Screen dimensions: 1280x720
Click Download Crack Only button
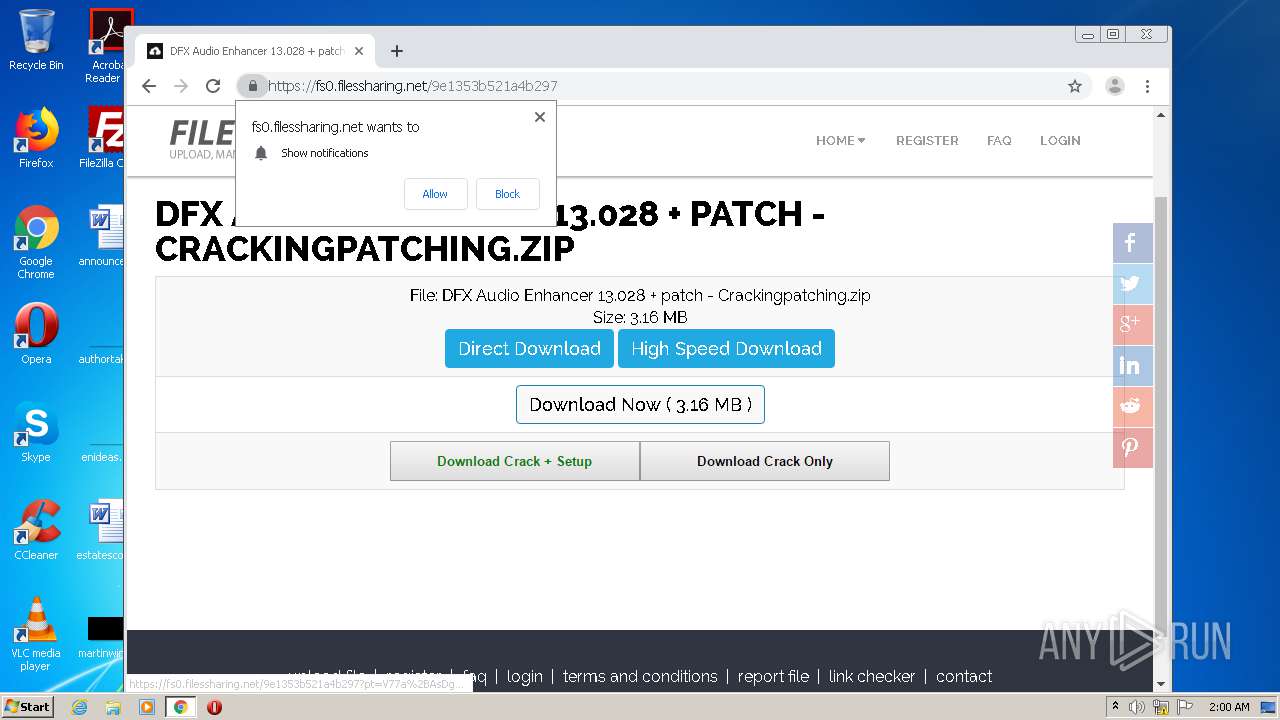(765, 461)
